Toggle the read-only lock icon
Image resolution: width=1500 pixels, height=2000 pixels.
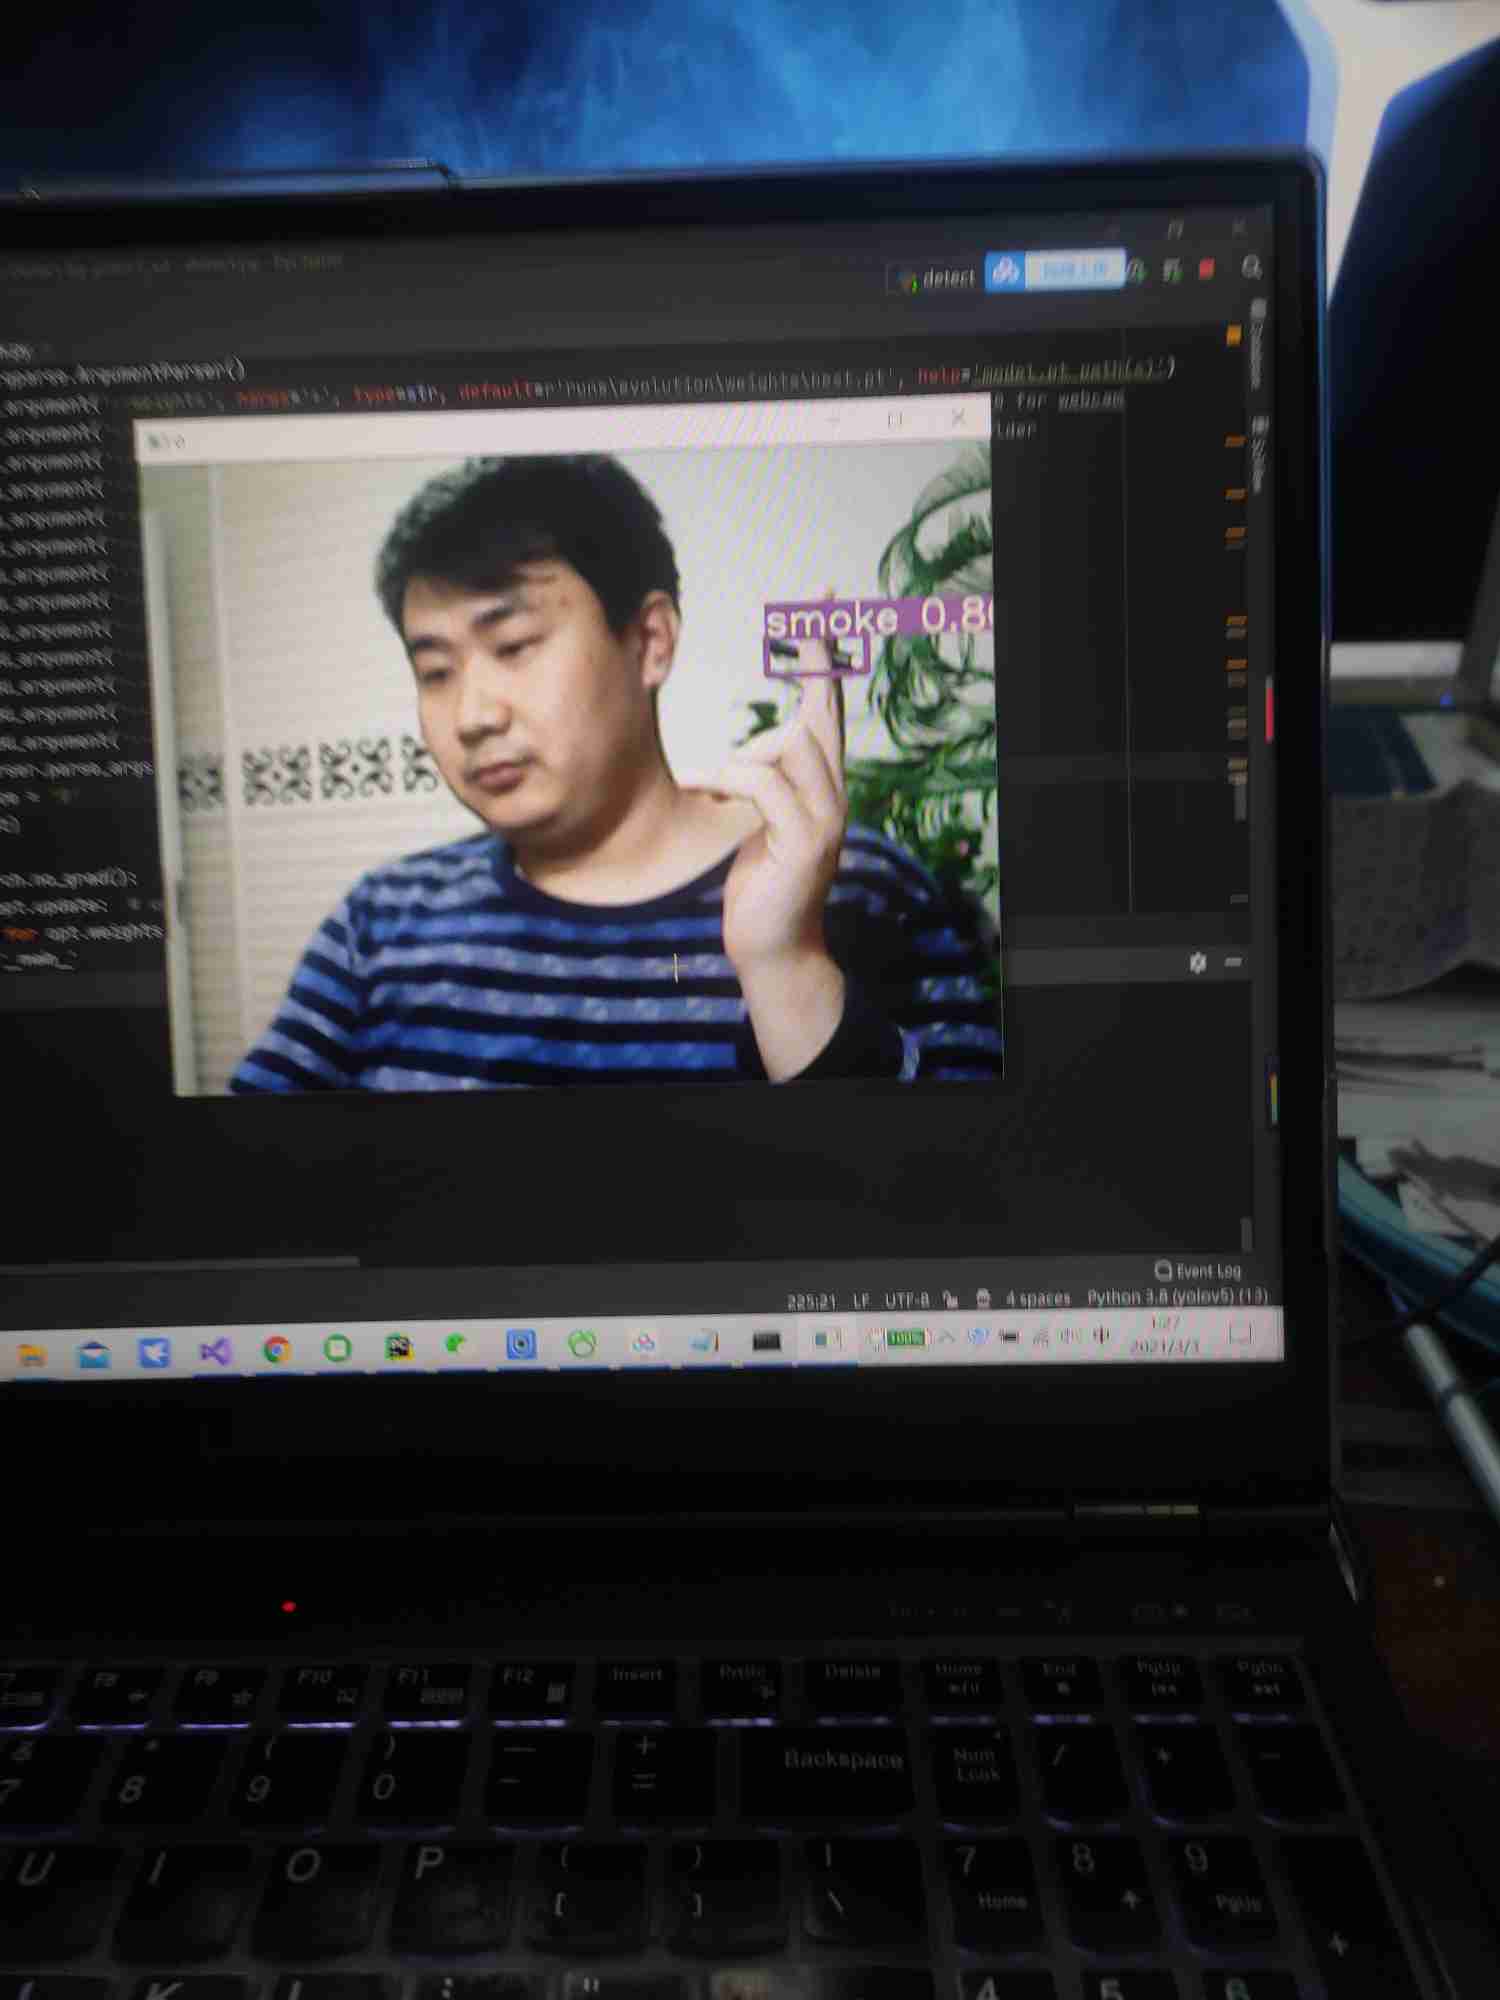coord(951,1300)
